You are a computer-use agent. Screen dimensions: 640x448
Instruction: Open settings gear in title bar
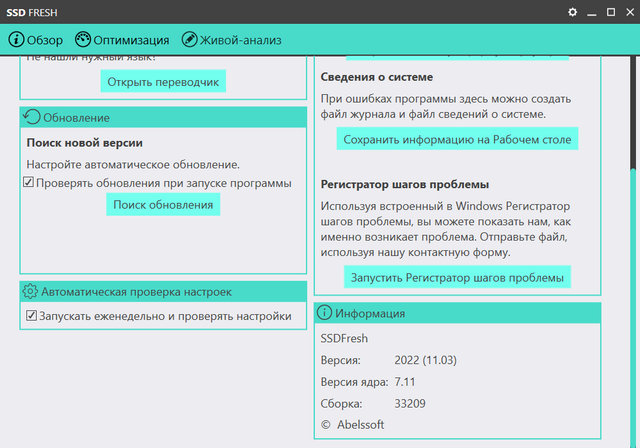coord(573,12)
